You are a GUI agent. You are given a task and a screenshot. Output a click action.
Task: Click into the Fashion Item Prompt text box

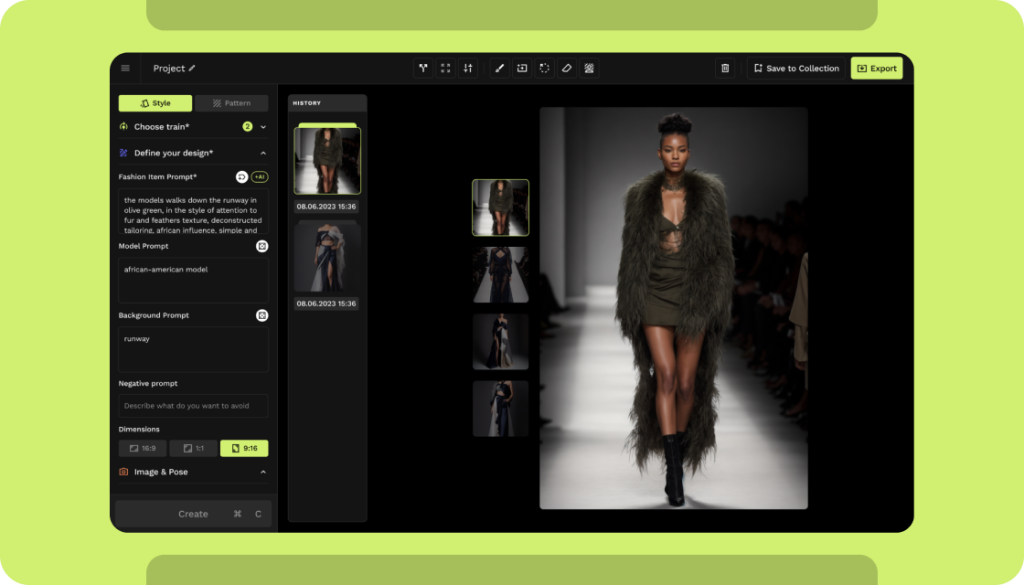coord(193,212)
